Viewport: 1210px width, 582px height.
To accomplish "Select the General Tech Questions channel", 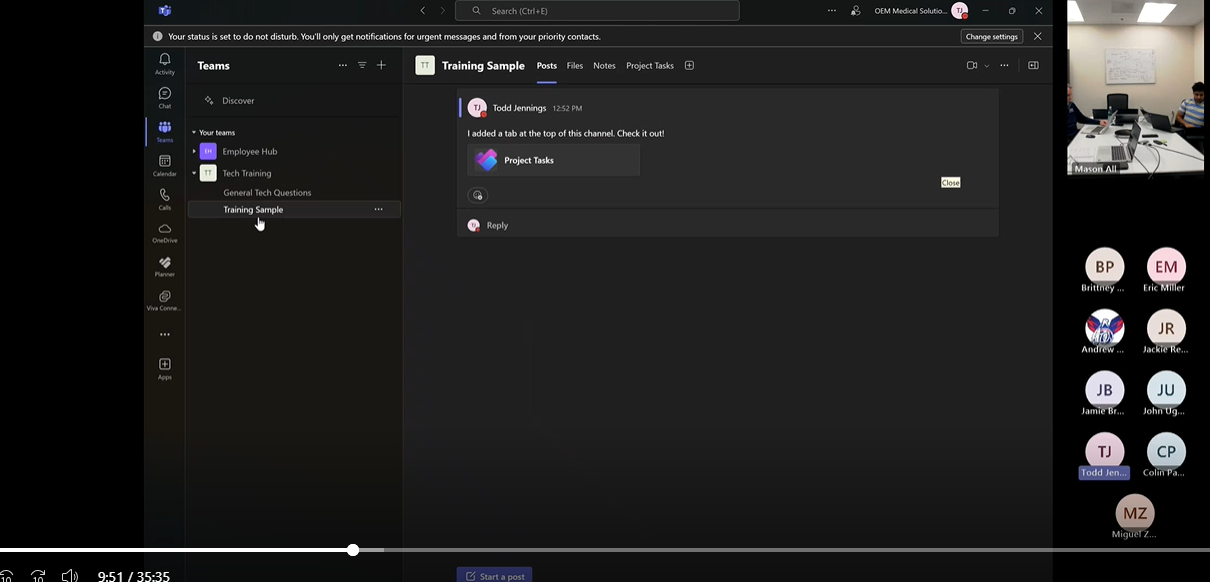I will coord(267,193).
